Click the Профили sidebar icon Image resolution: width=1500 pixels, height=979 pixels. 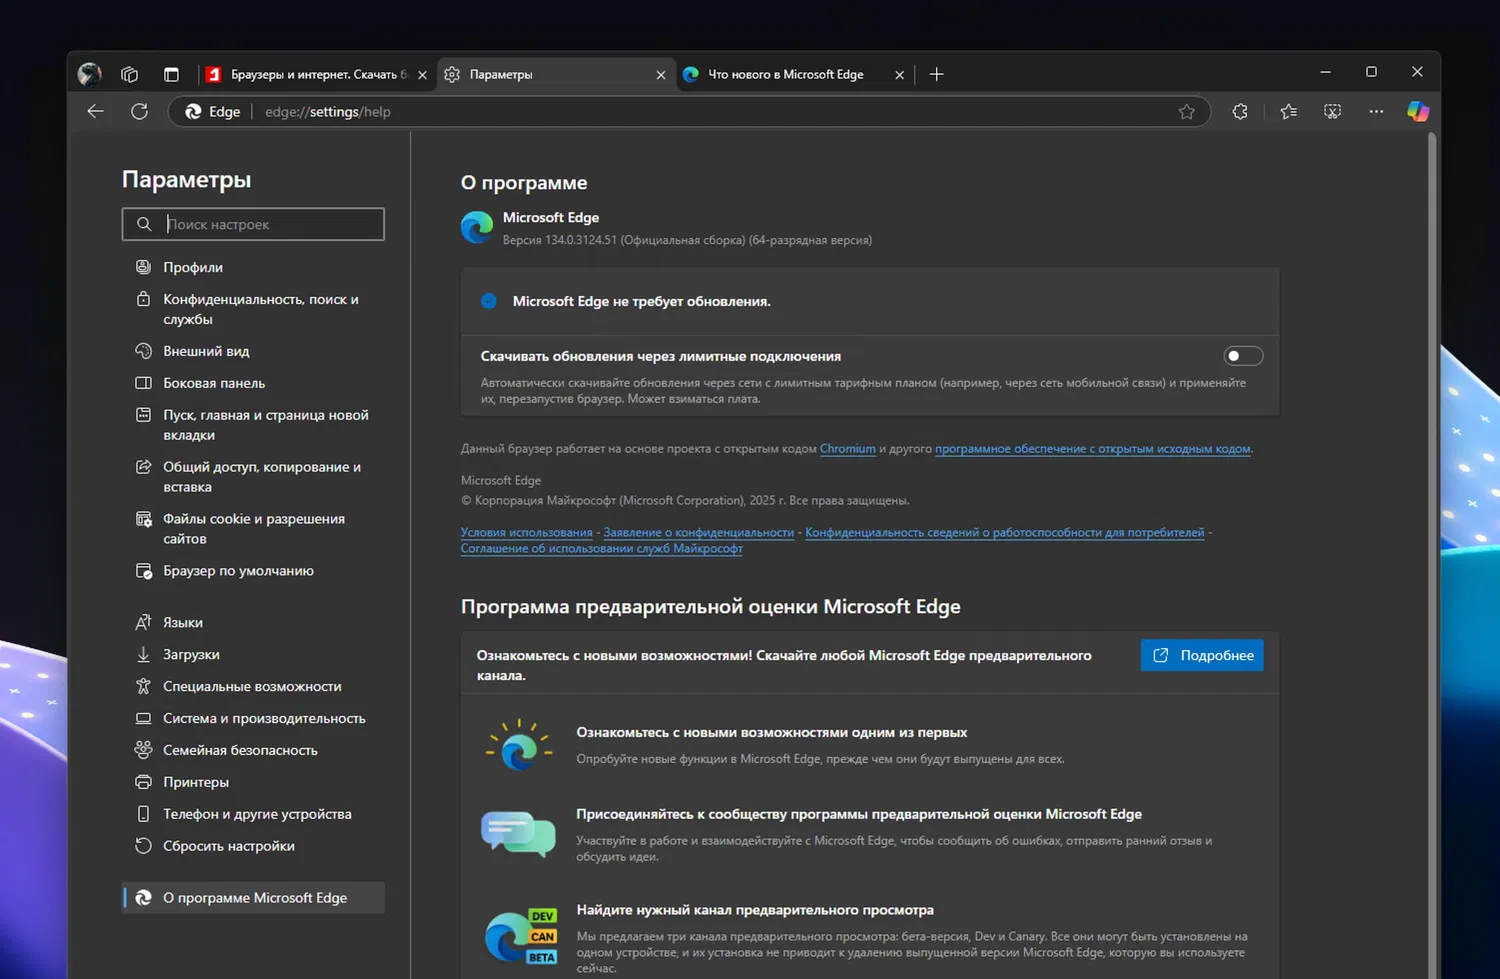click(143, 267)
